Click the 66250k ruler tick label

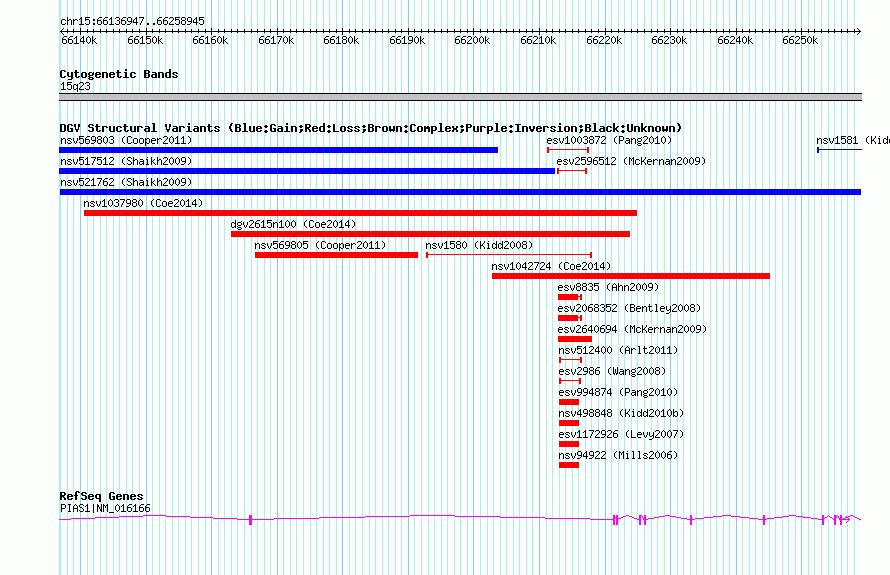click(800, 41)
